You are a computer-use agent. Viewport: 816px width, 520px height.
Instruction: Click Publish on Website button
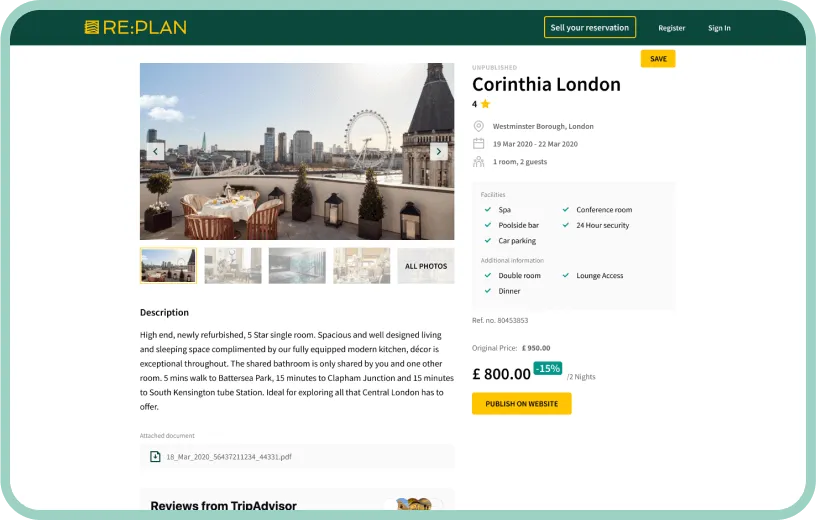521,403
